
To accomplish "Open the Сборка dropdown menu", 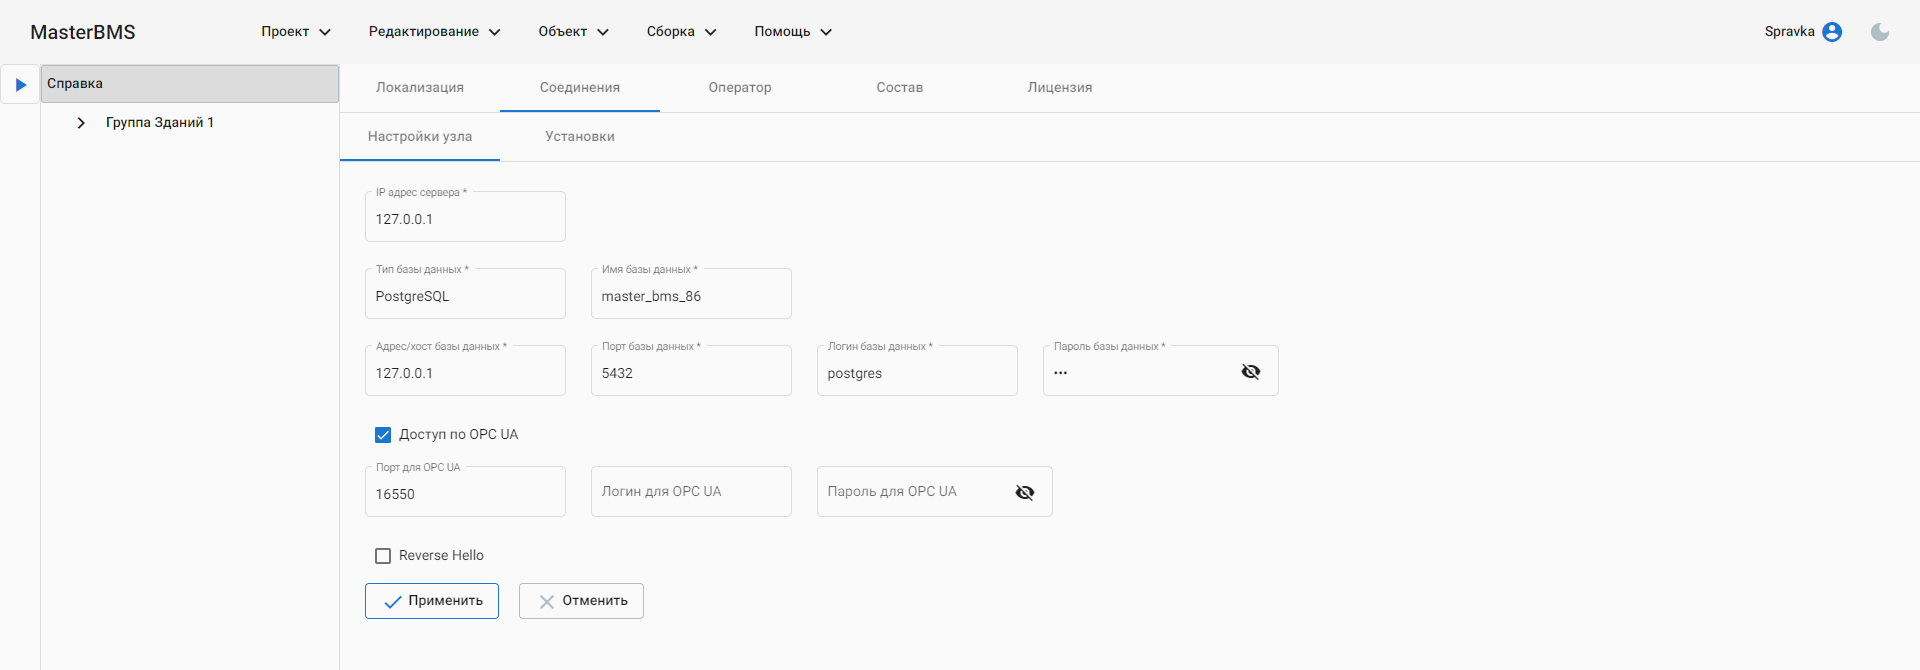I will click(x=681, y=32).
